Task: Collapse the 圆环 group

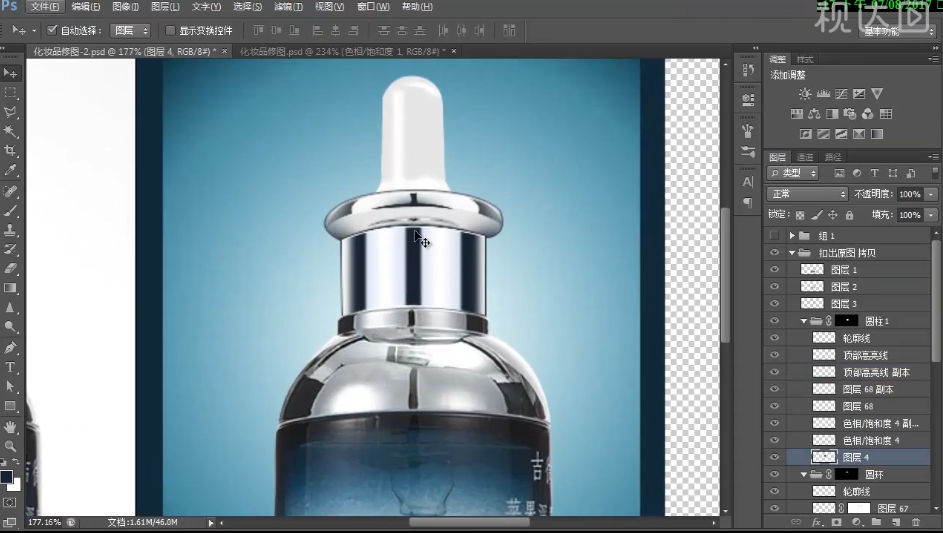Action: 803,475
